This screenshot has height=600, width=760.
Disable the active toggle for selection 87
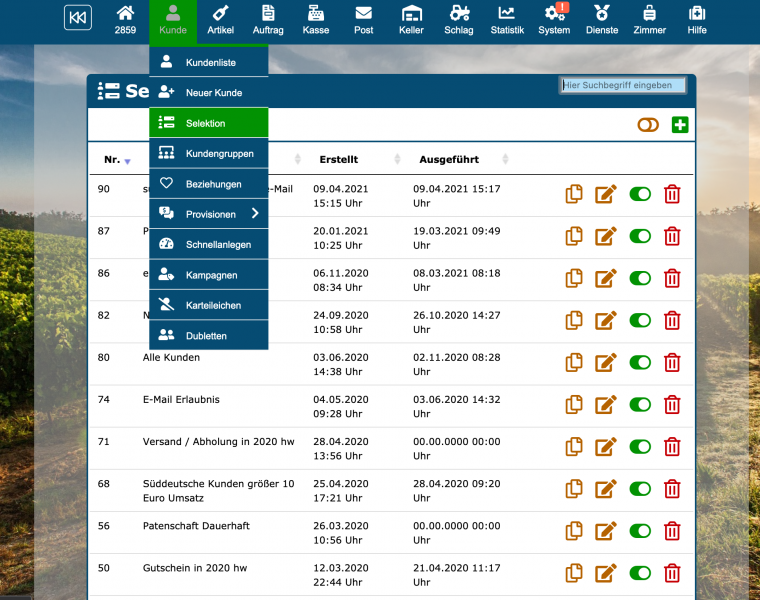[640, 236]
